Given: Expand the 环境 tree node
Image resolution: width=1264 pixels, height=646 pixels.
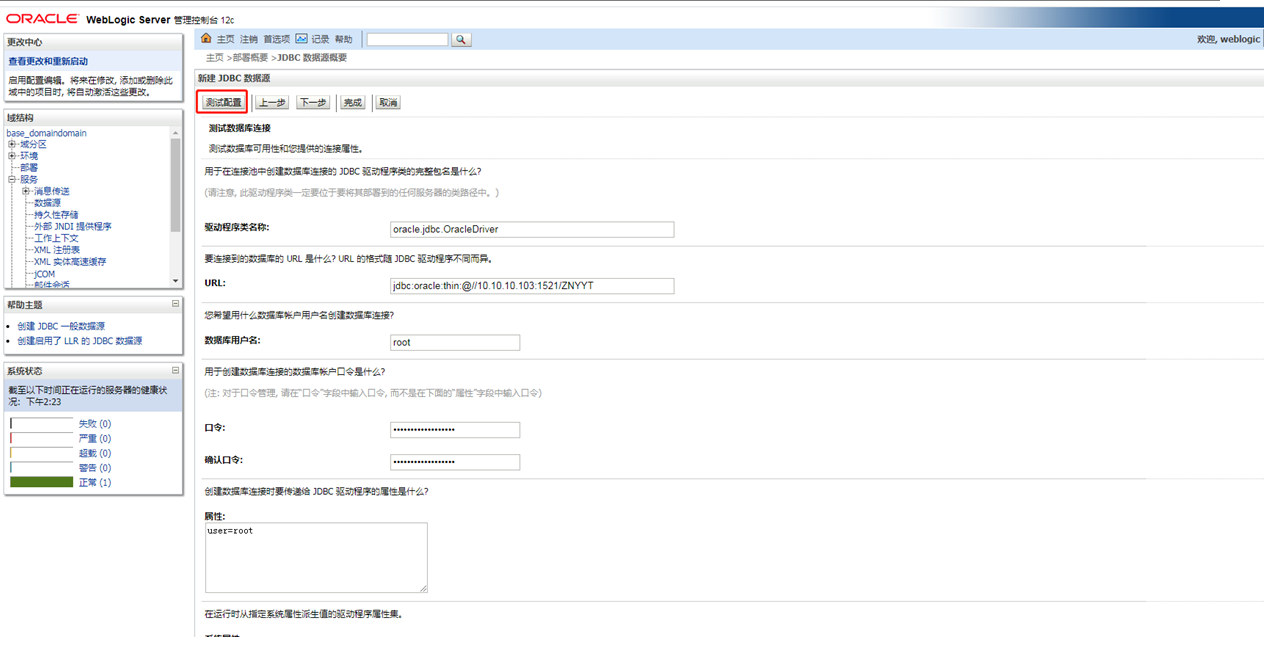Looking at the screenshot, I should tap(12, 156).
